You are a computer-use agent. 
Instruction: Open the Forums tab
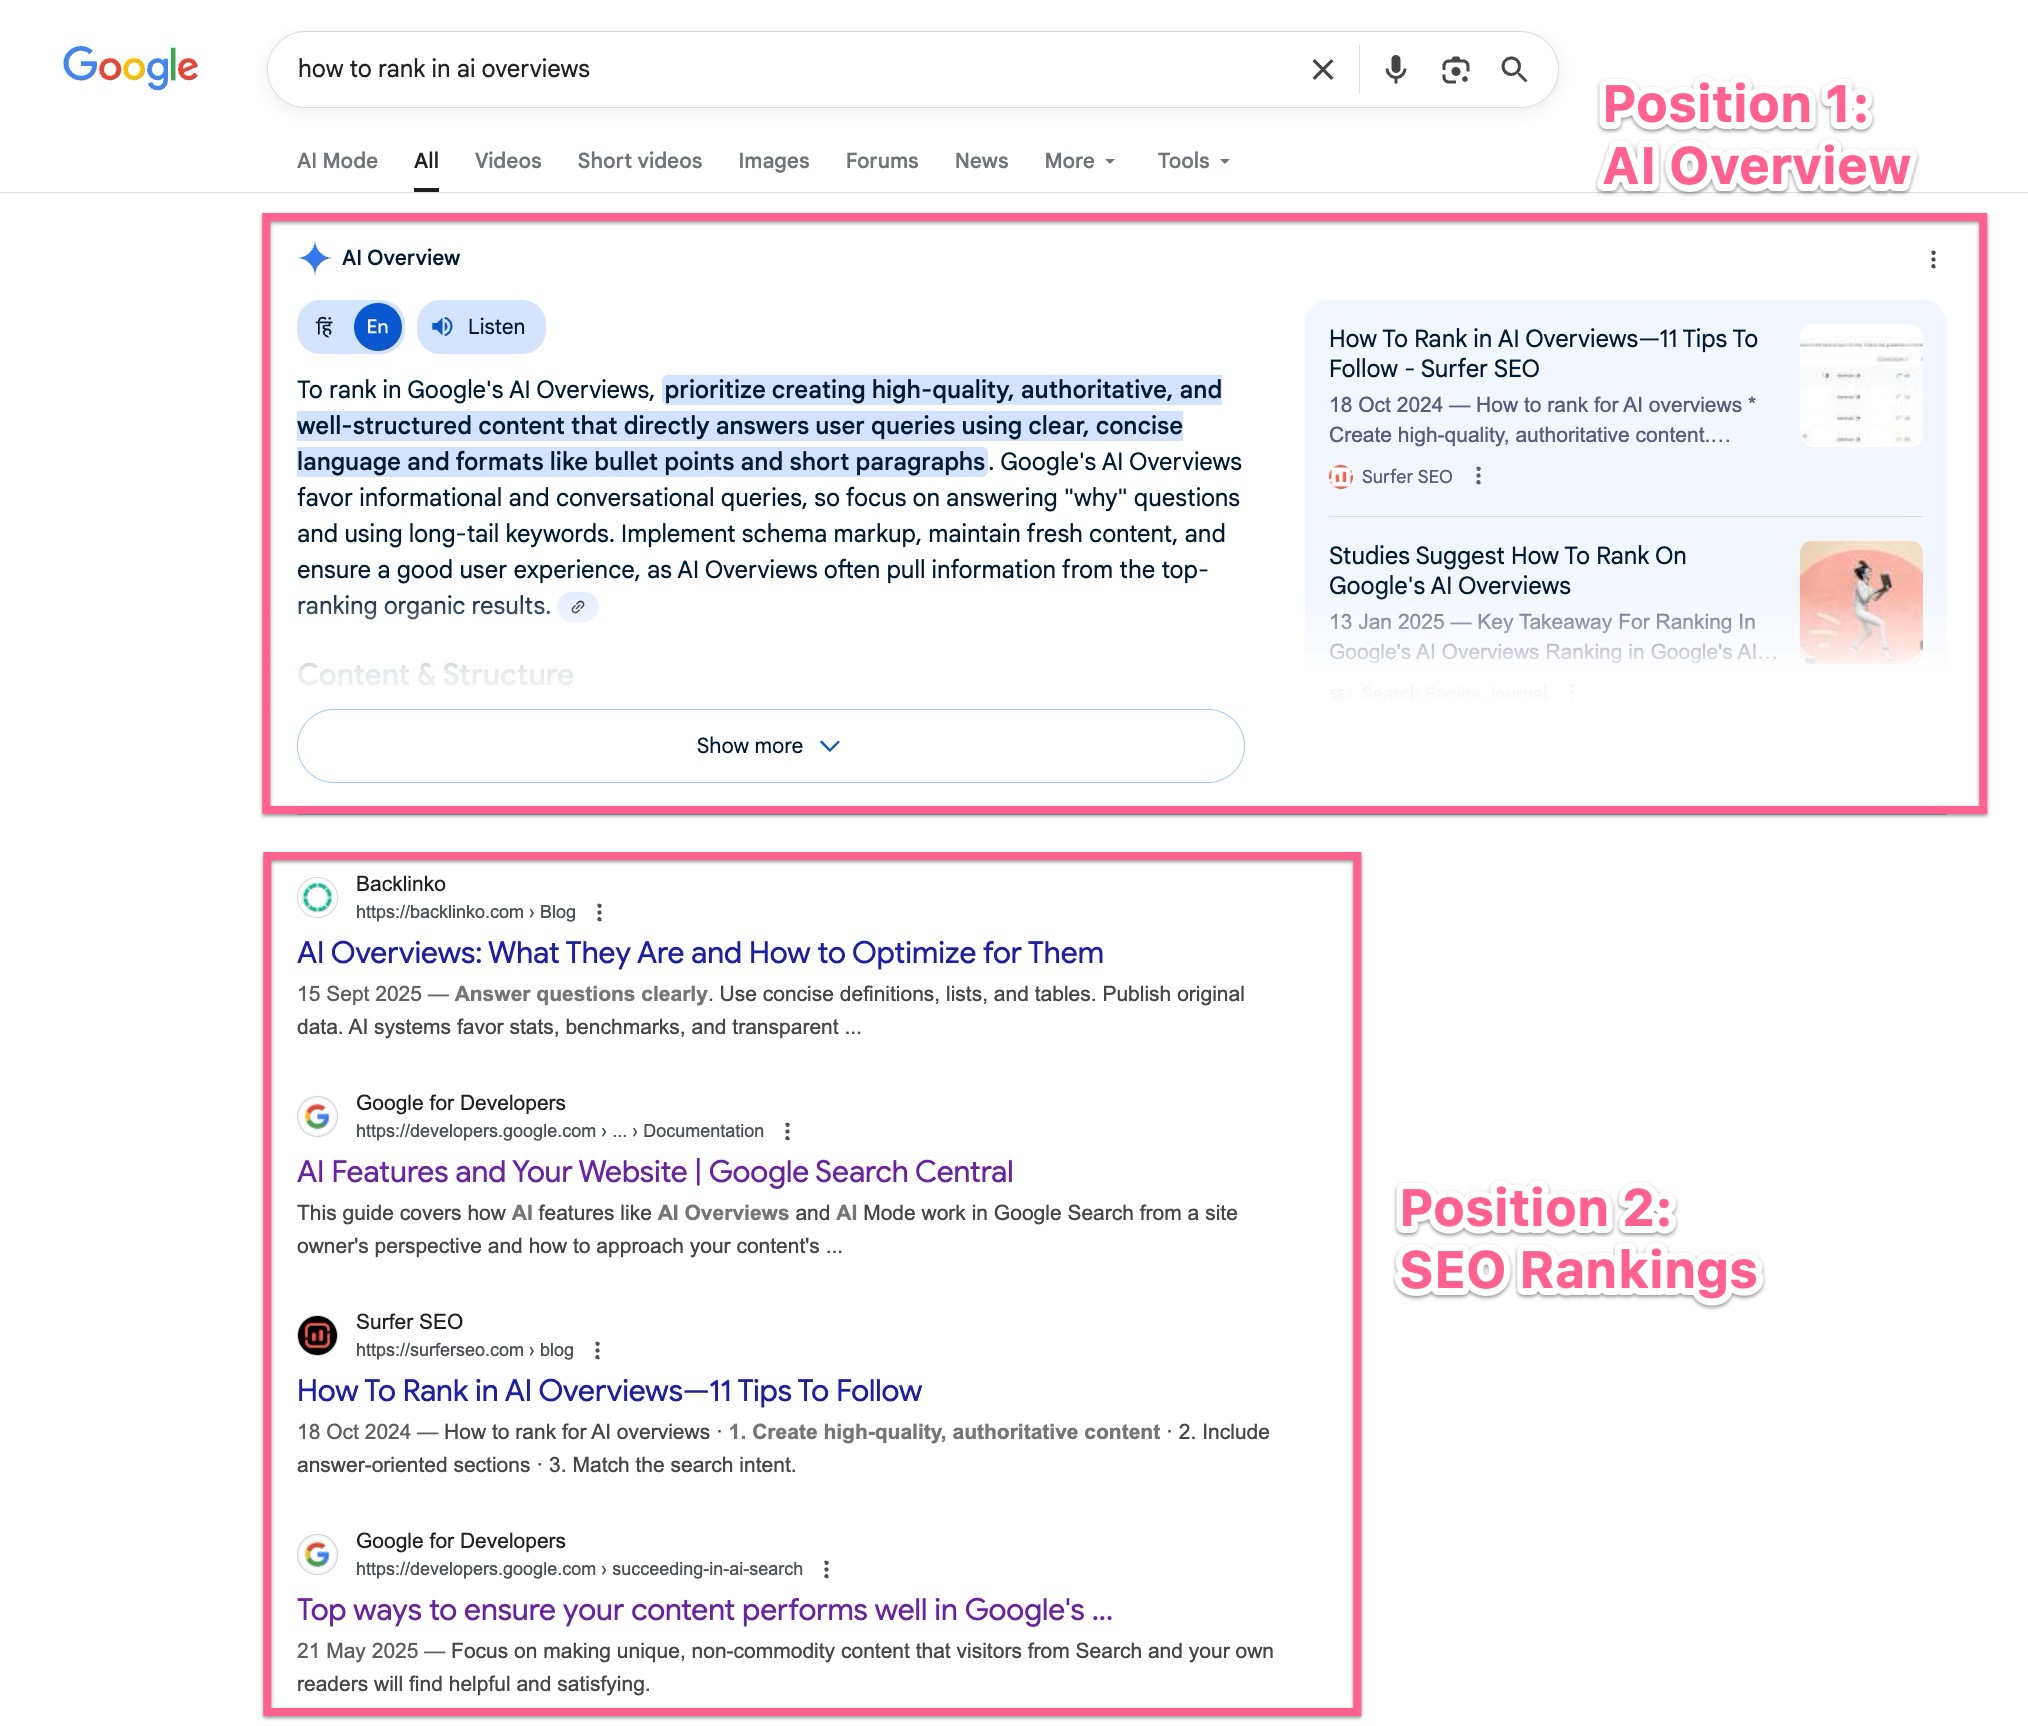(882, 161)
